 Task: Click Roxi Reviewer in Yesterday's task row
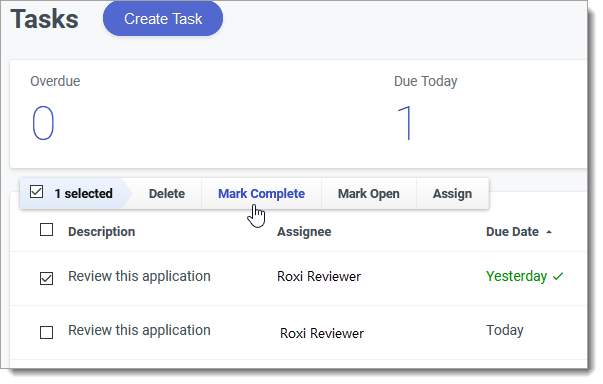pyautogui.click(x=319, y=276)
